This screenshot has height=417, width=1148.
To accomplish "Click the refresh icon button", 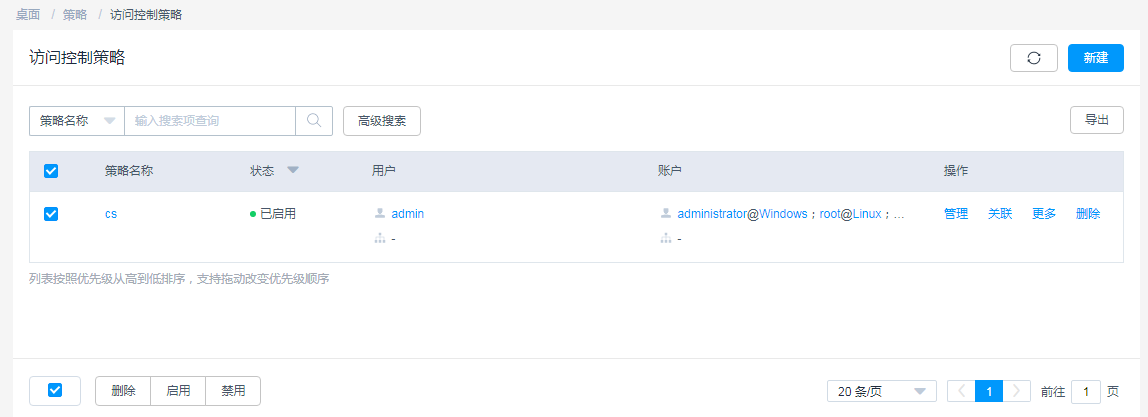I will pyautogui.click(x=1034, y=58).
